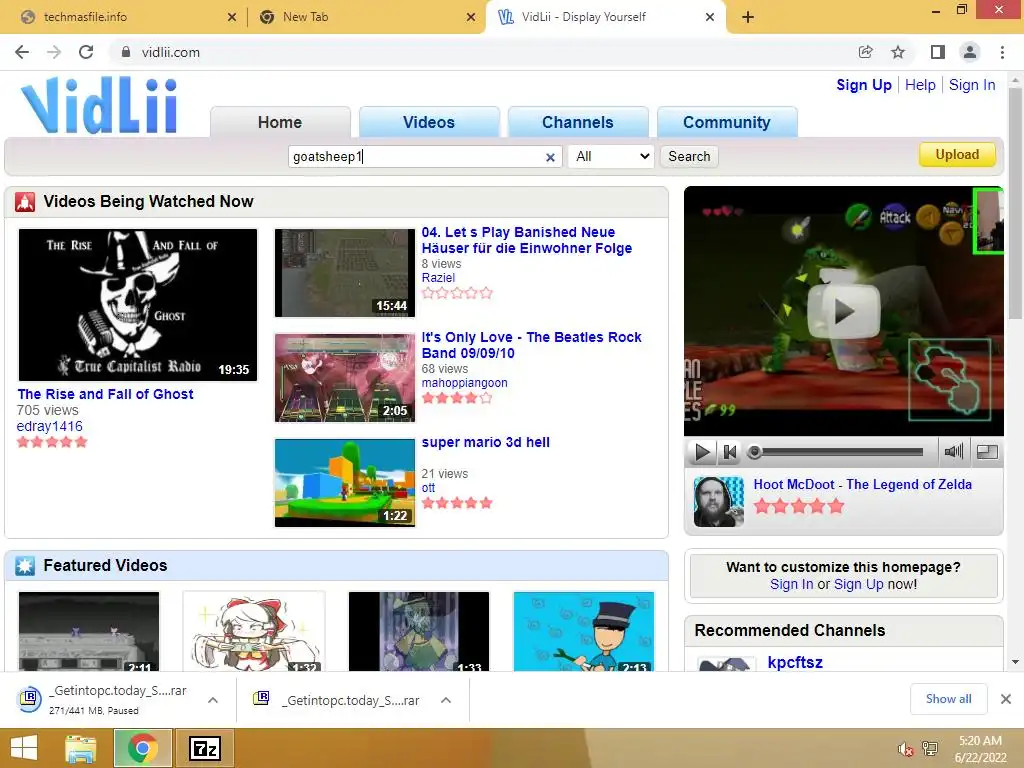Toggle the browser side panel icon

937,52
